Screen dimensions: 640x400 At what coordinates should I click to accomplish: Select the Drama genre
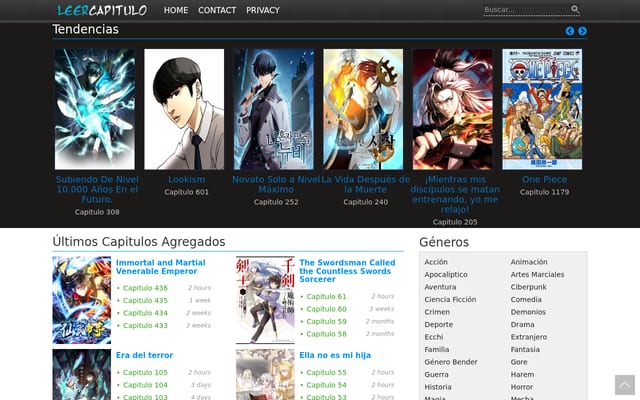coord(522,324)
